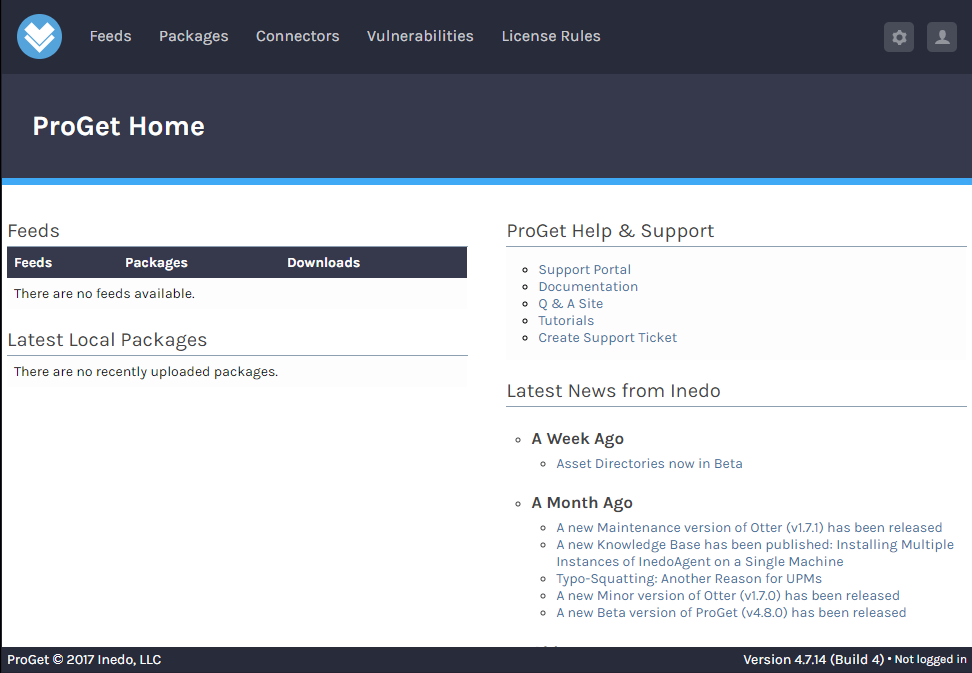Click the user profile icon
Screen dimensions: 972x673
941,37
